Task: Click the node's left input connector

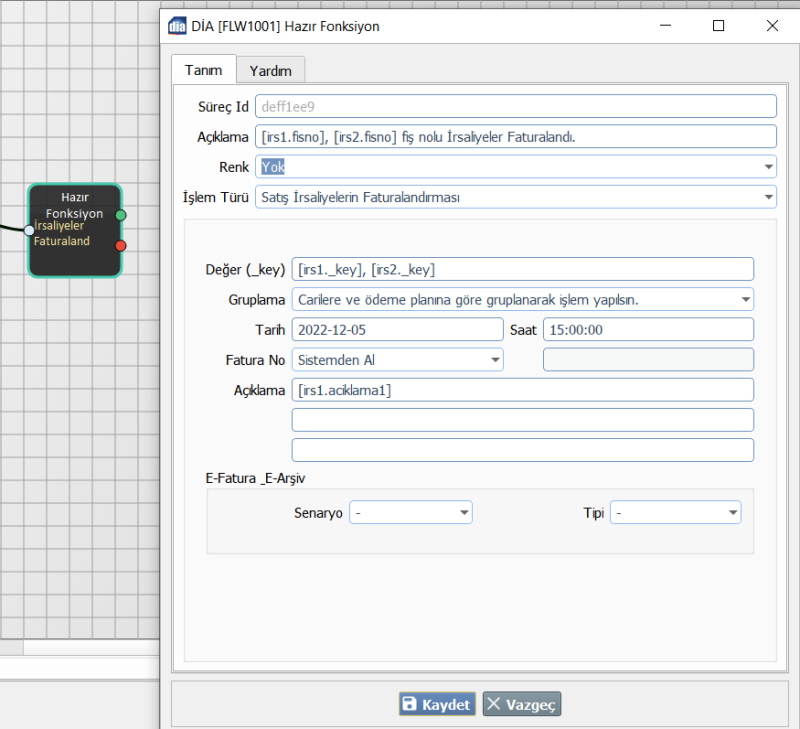Action: [x=29, y=230]
